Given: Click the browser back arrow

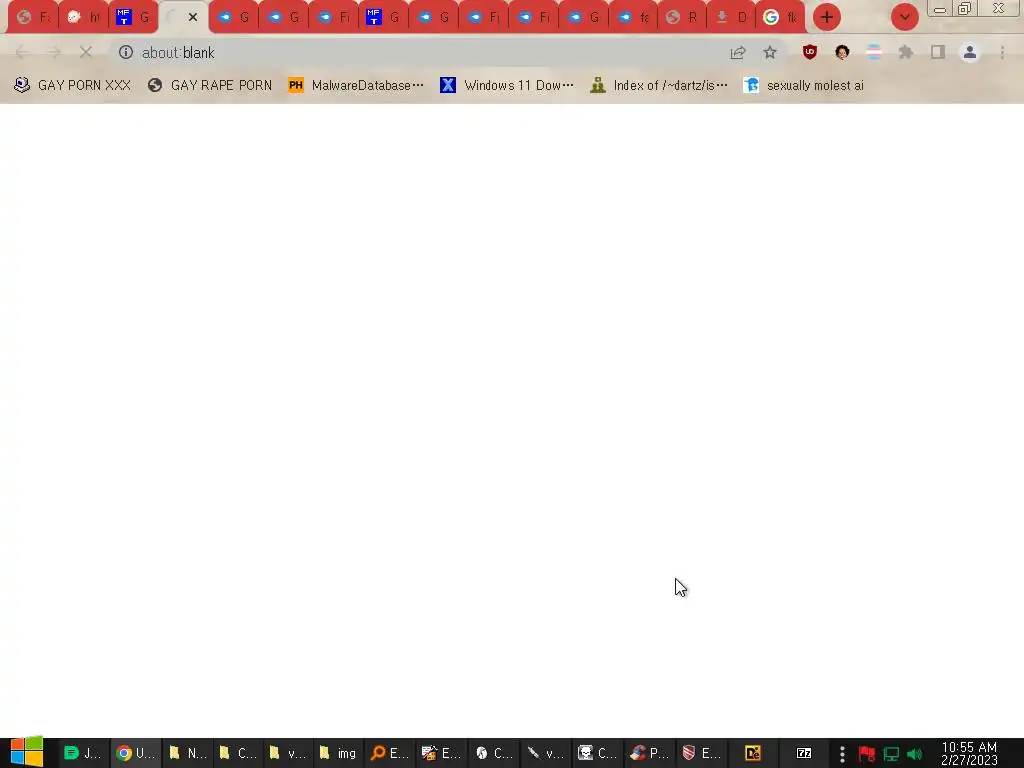Looking at the screenshot, I should pyautogui.click(x=22, y=52).
